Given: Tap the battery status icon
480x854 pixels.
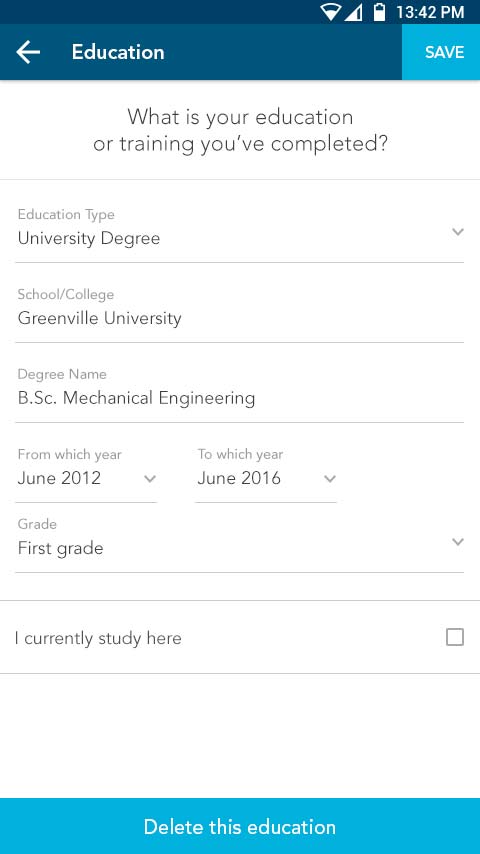Looking at the screenshot, I should click(379, 12).
